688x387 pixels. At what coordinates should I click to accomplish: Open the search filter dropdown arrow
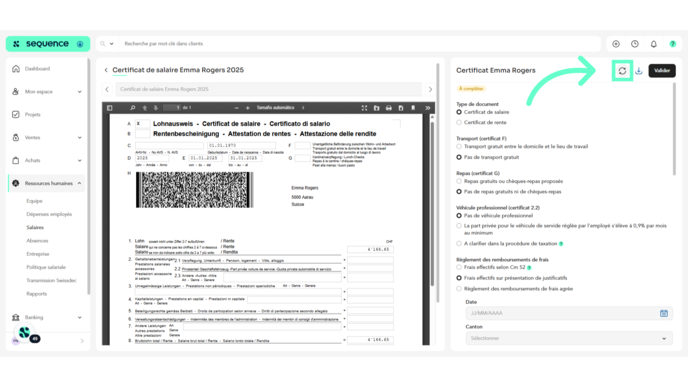[x=111, y=44]
